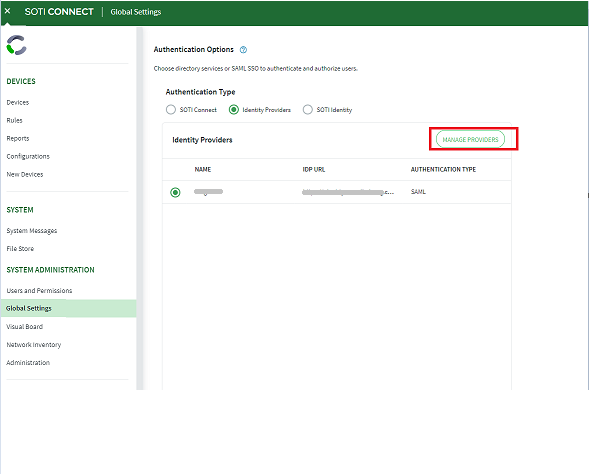Image resolution: width=591 pixels, height=474 pixels.
Task: Open File Store
Action: pos(20,249)
